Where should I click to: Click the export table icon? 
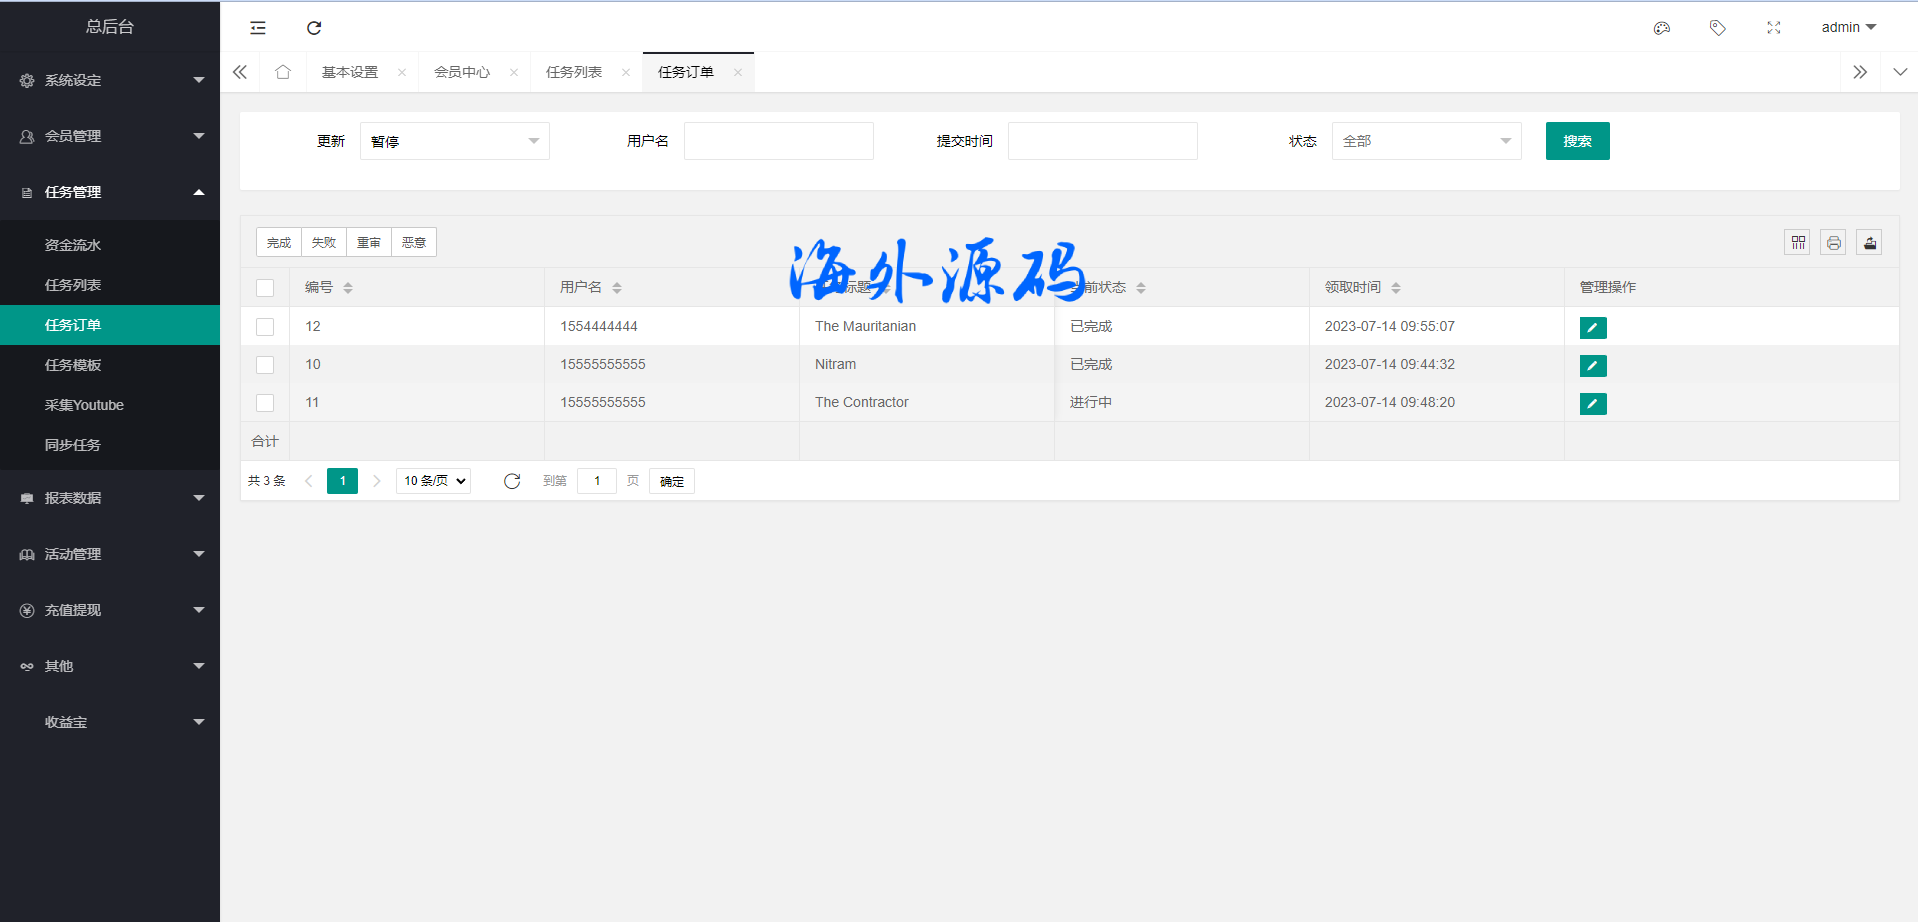click(x=1869, y=242)
